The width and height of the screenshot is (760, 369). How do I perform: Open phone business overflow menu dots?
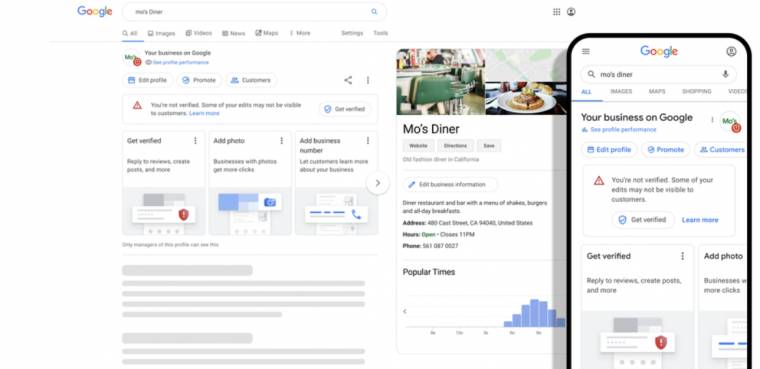click(712, 120)
